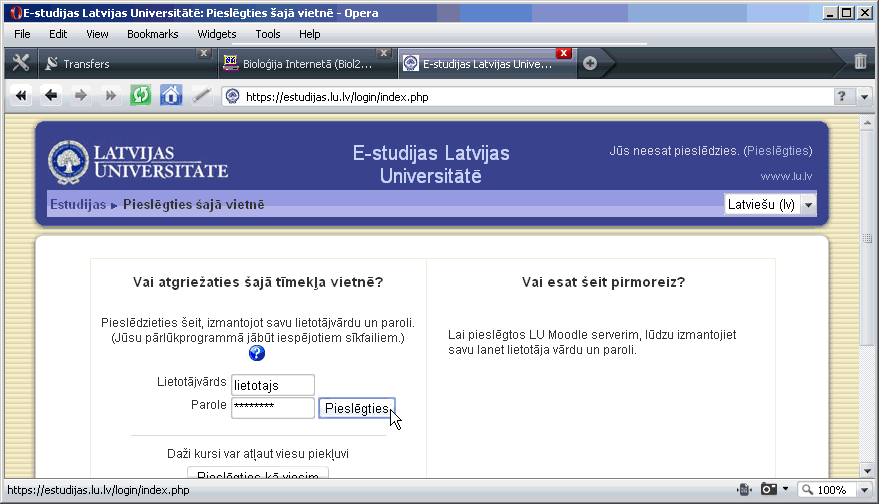The image size is (879, 504).
Task: Click the 'E-studijas Latvijas Universitātē' banner title
Action: (431, 164)
